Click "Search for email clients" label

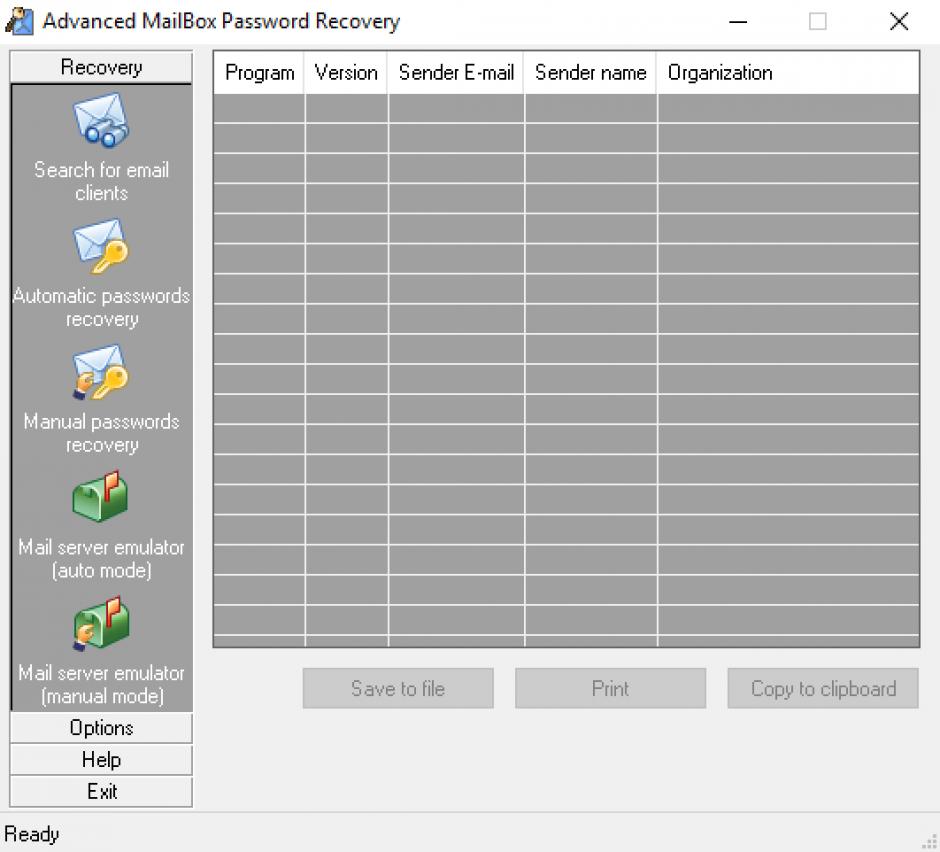click(101, 181)
